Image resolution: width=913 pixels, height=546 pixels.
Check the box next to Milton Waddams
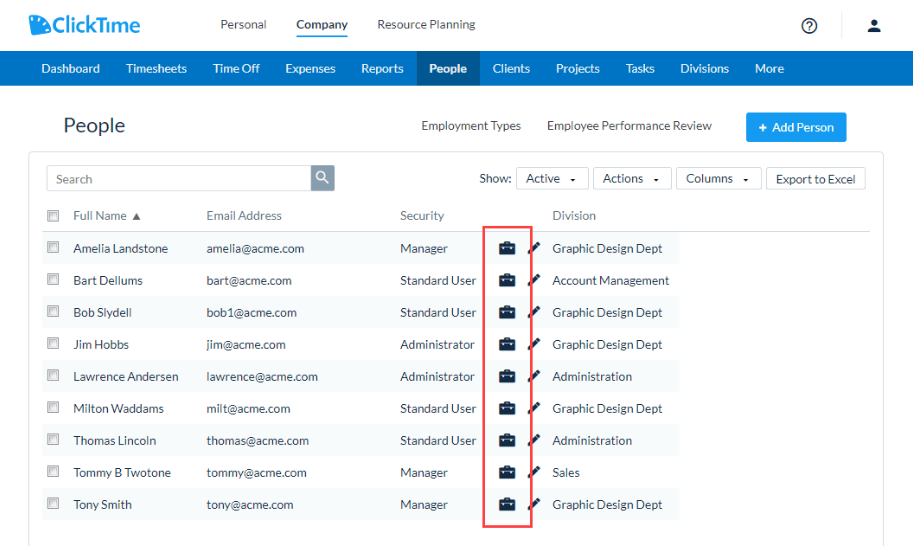coord(53,407)
